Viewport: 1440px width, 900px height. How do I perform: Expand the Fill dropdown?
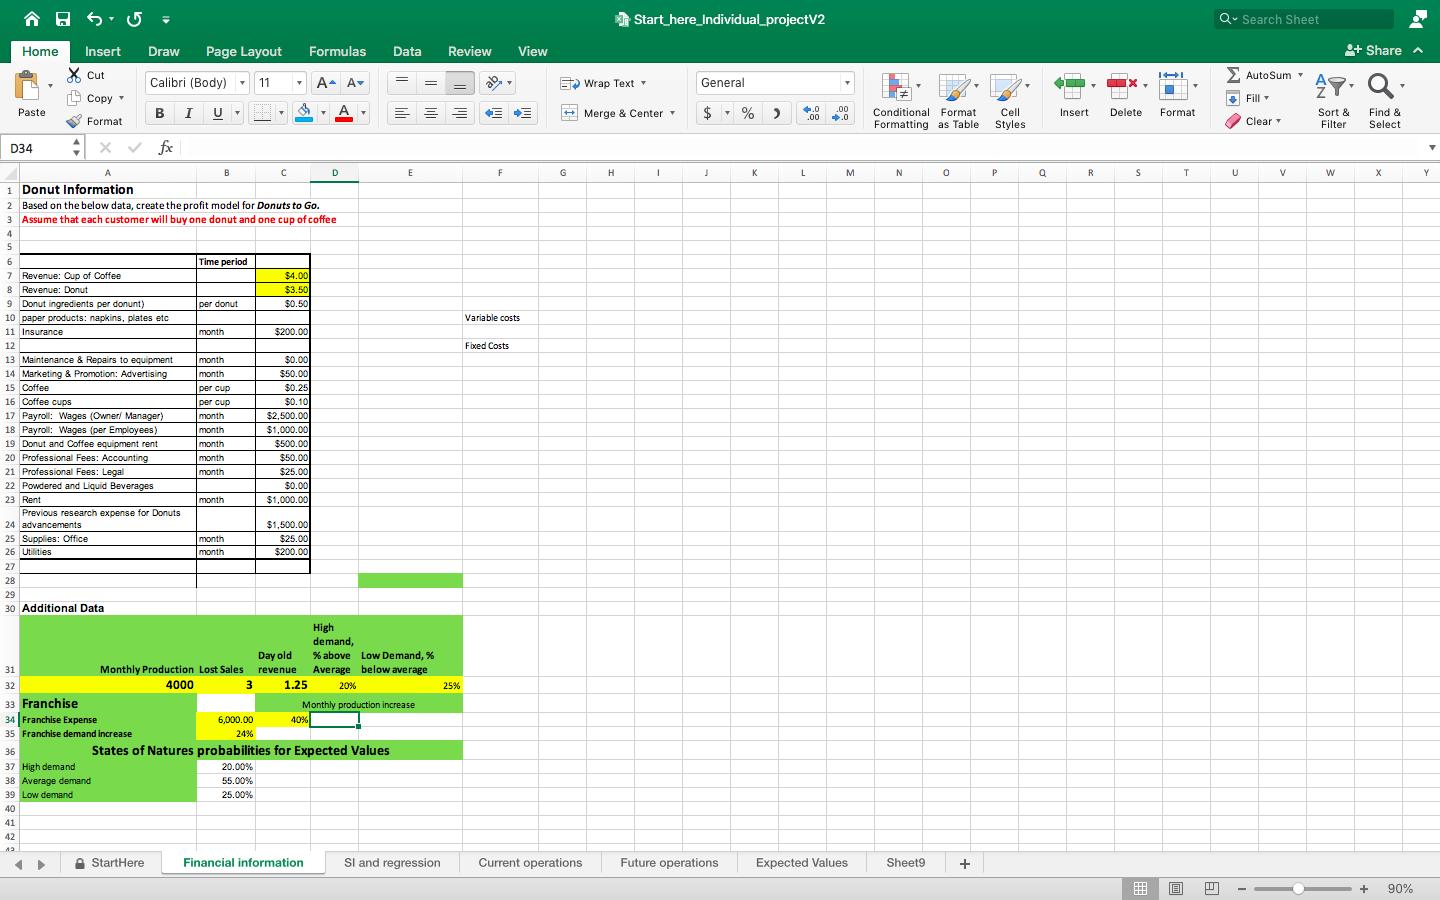tap(1266, 98)
